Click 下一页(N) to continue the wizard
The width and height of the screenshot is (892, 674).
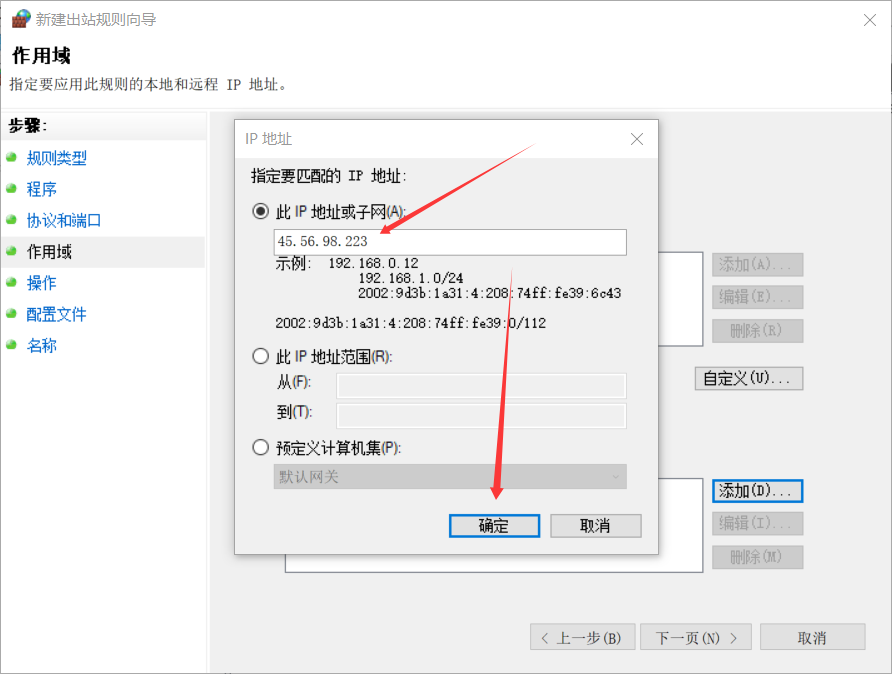pos(696,637)
